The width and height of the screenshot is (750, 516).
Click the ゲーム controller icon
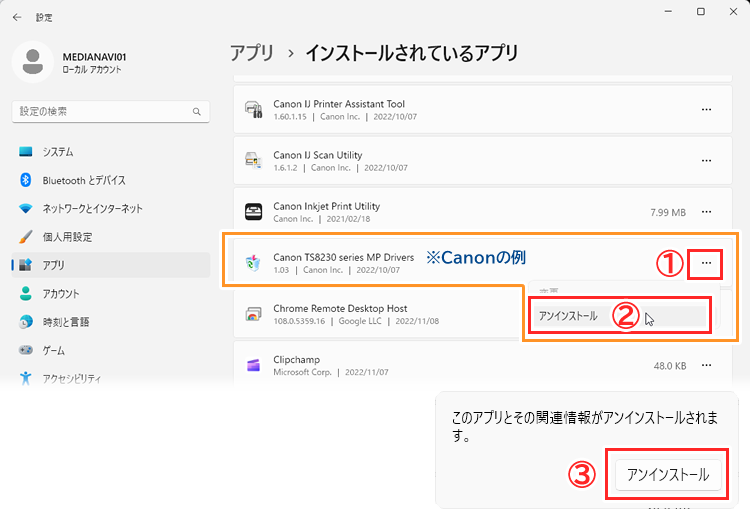(25, 350)
